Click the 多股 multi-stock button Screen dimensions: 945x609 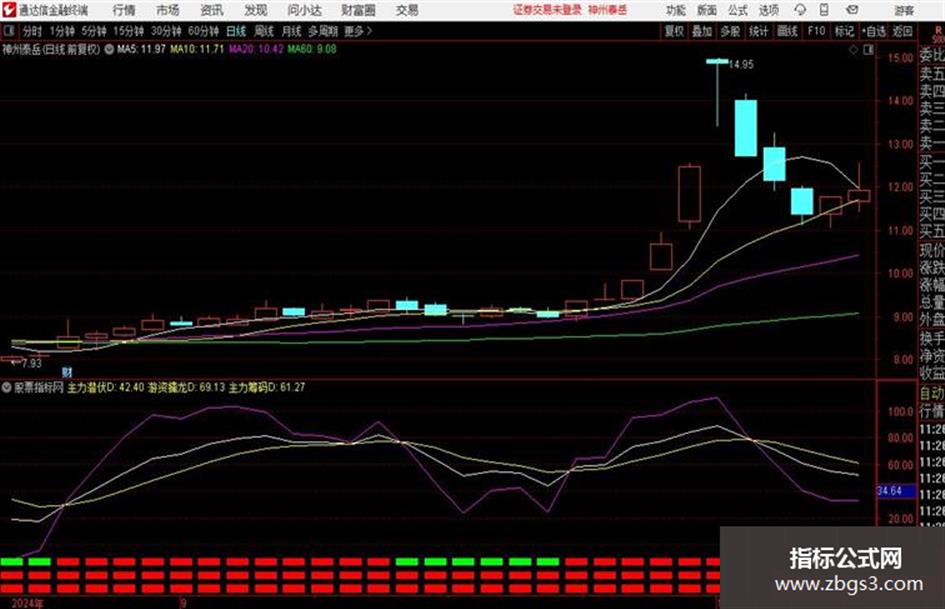(x=730, y=31)
